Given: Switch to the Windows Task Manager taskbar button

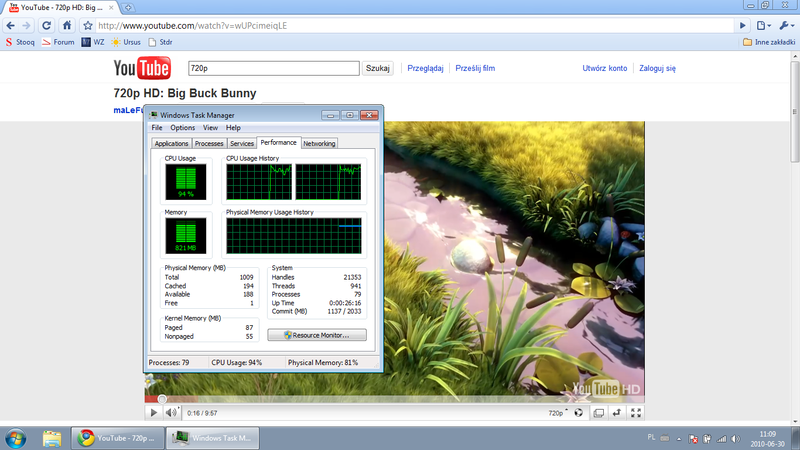Looking at the screenshot, I should click(213, 438).
